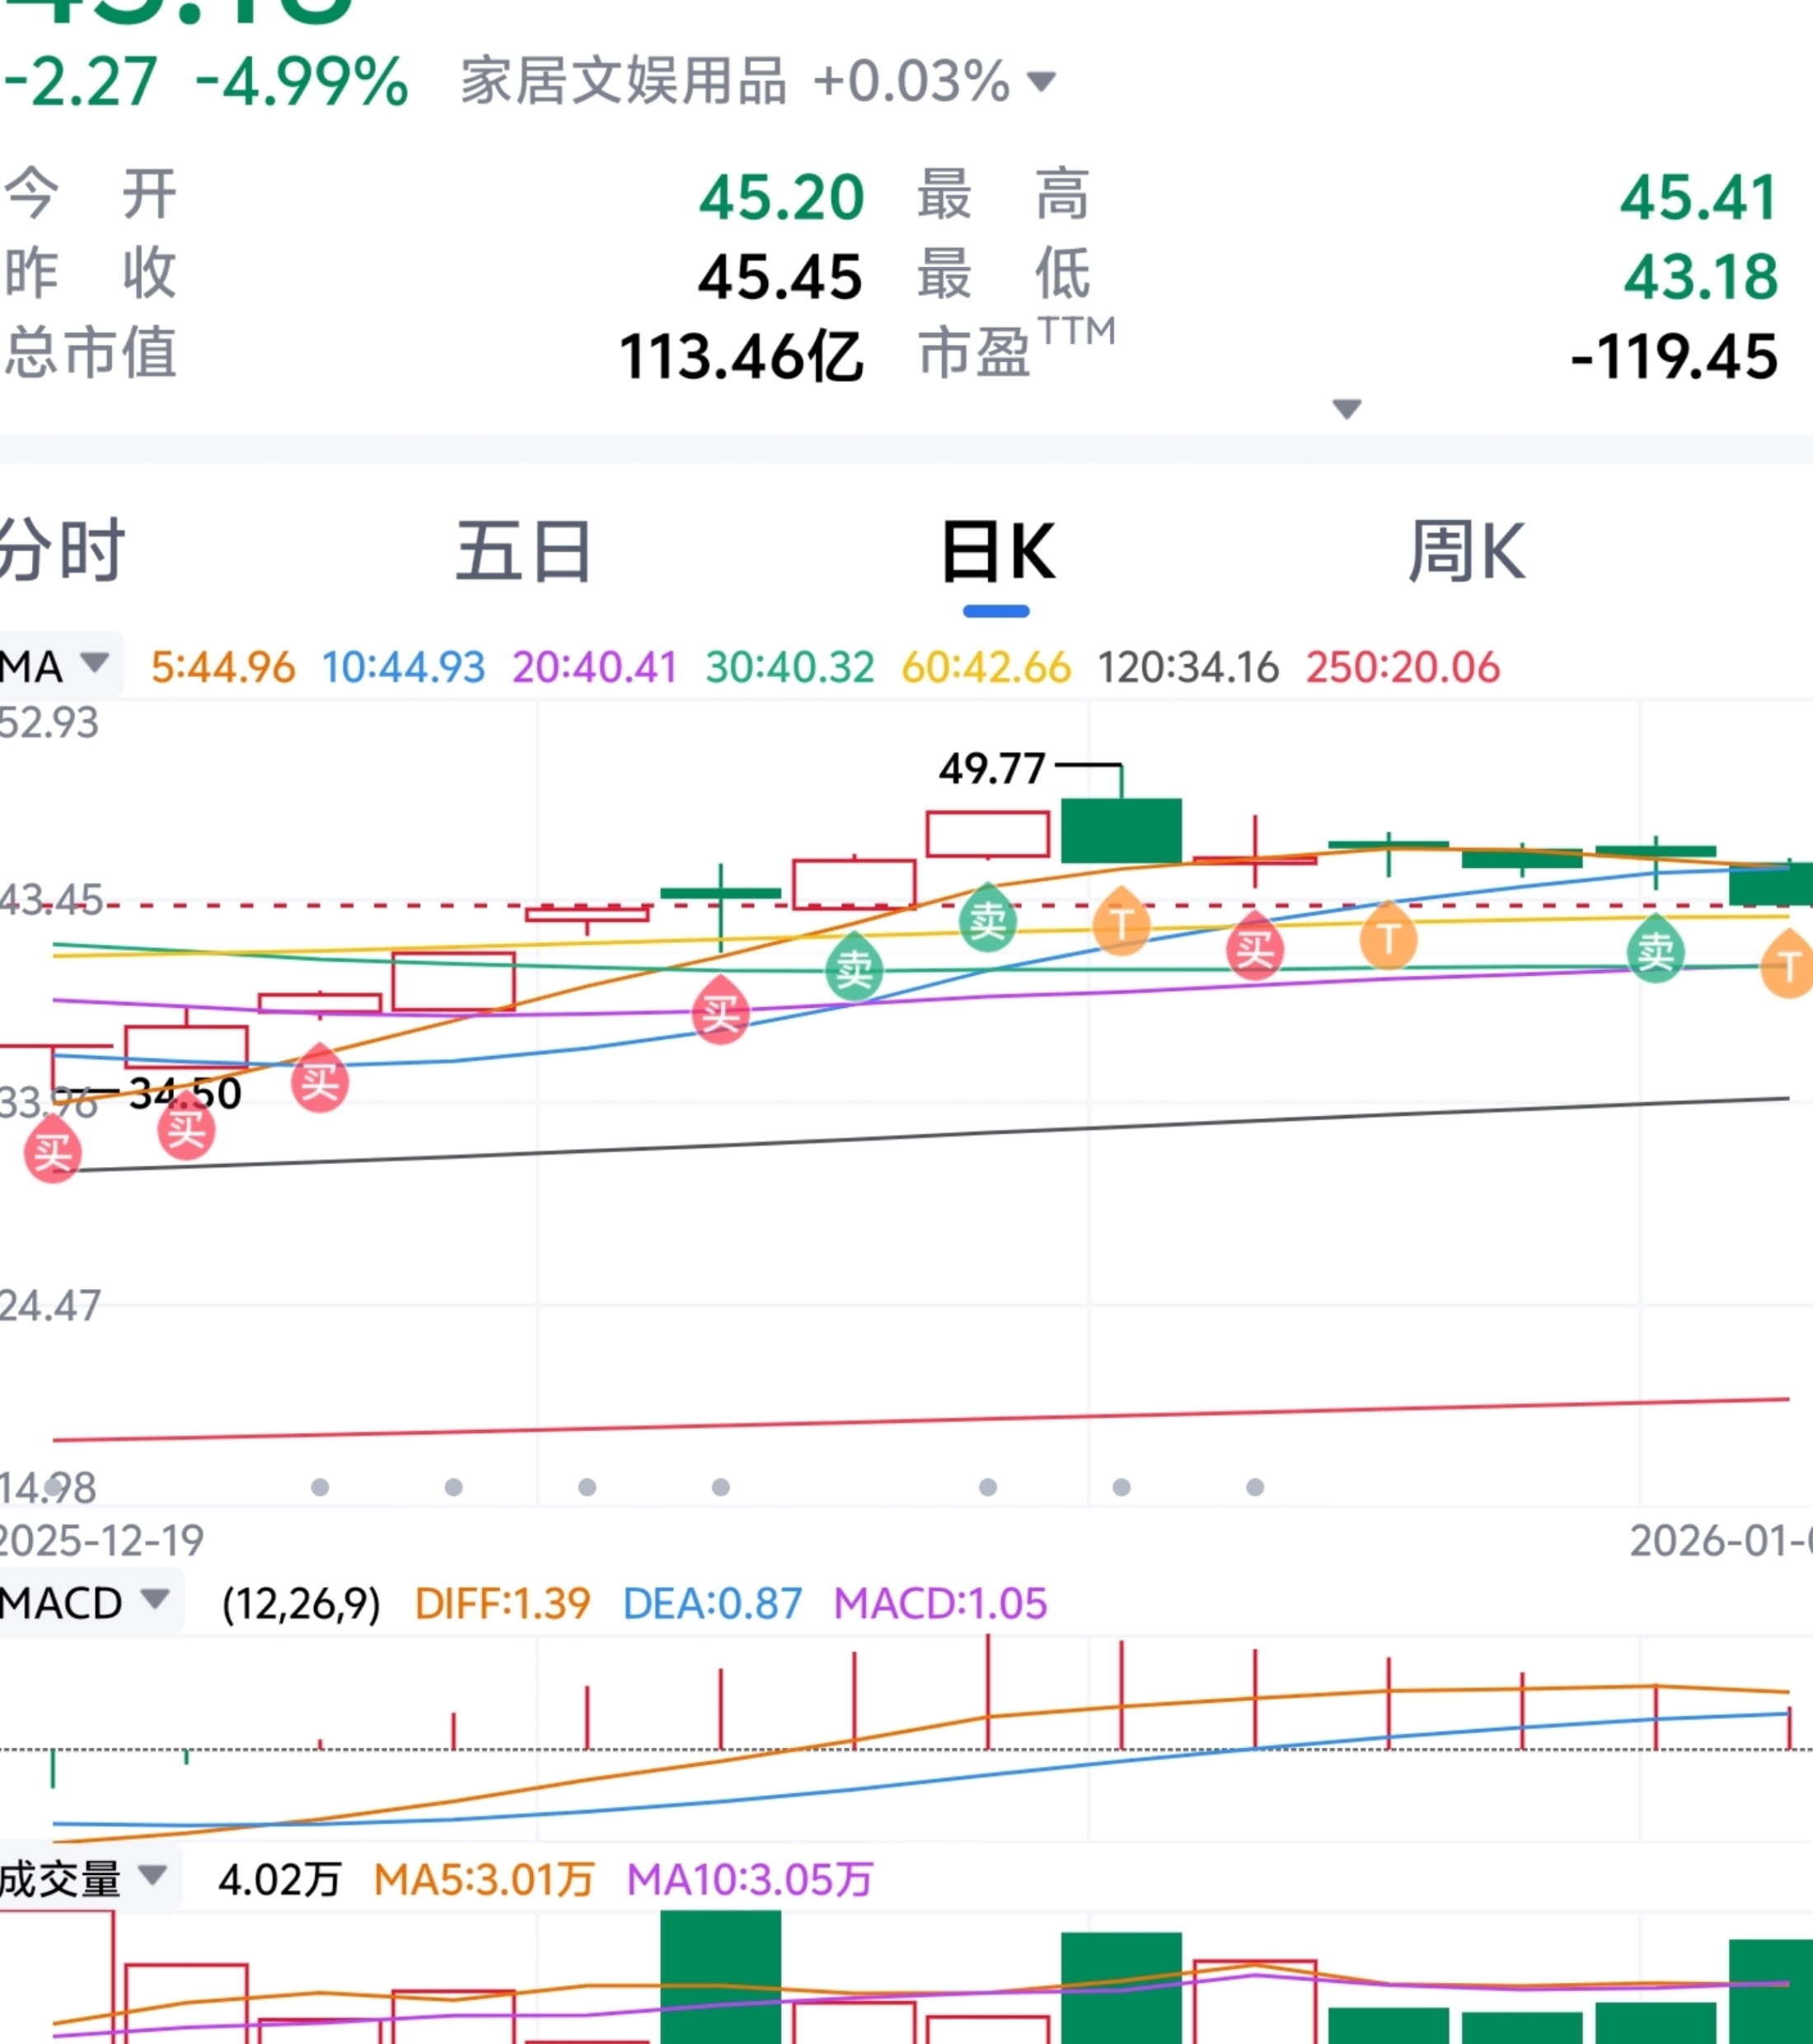Viewport: 1813px width, 2044px height.
Task: Click the green 卖 marker below the 49.77 peak
Action: [988, 921]
